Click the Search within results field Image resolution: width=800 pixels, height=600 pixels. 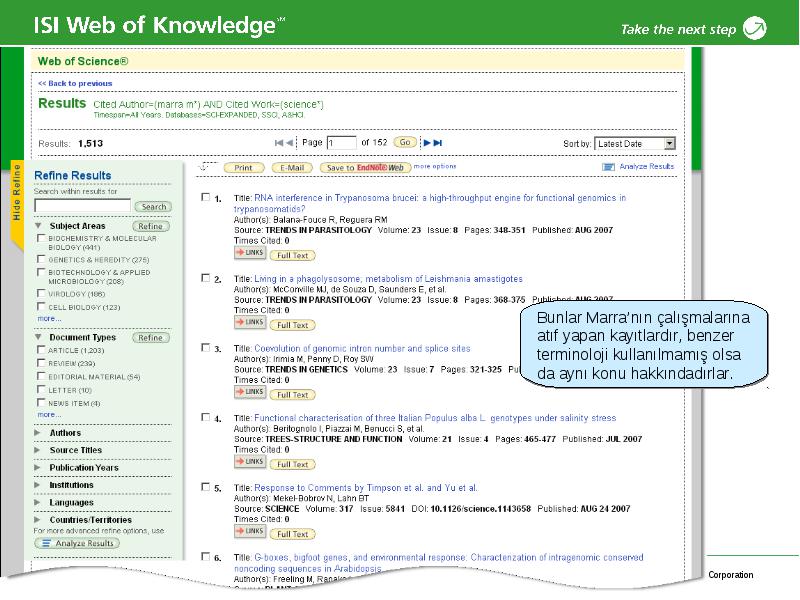click(x=83, y=206)
